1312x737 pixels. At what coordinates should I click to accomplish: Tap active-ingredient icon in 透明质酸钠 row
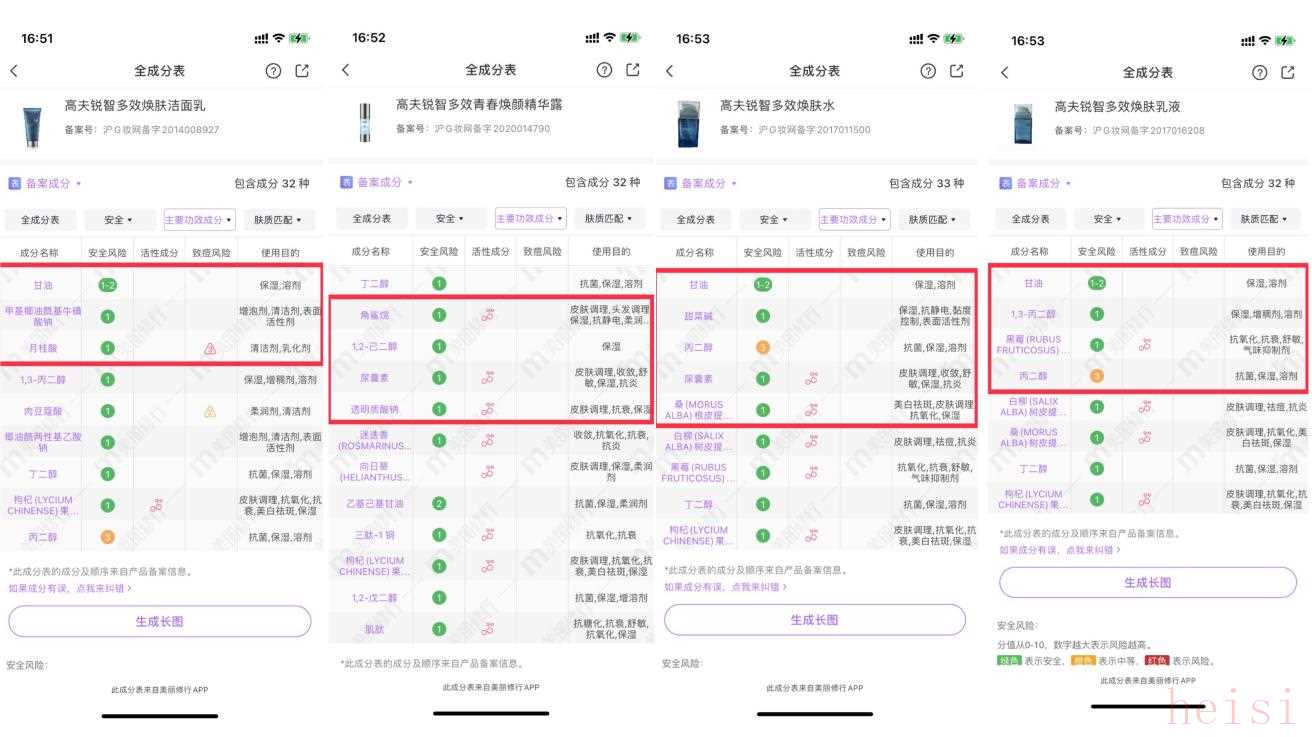(488, 409)
